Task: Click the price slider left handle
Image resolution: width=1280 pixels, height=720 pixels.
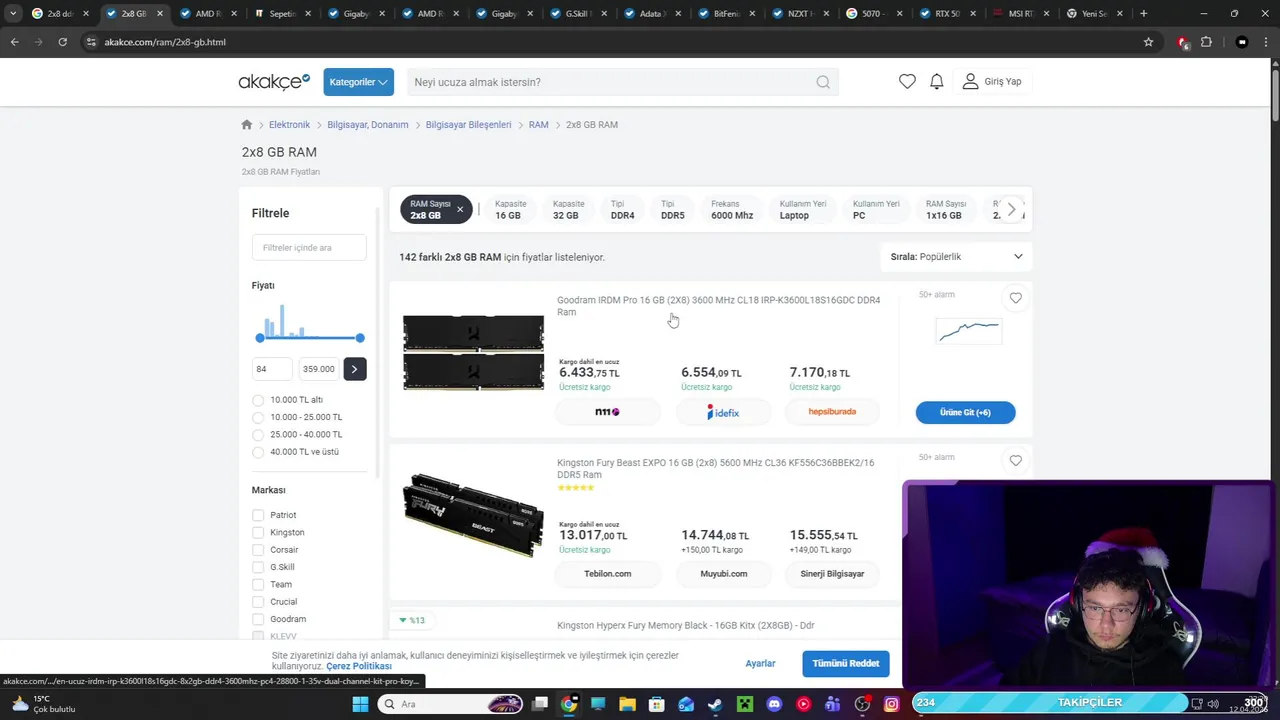Action: (260, 338)
